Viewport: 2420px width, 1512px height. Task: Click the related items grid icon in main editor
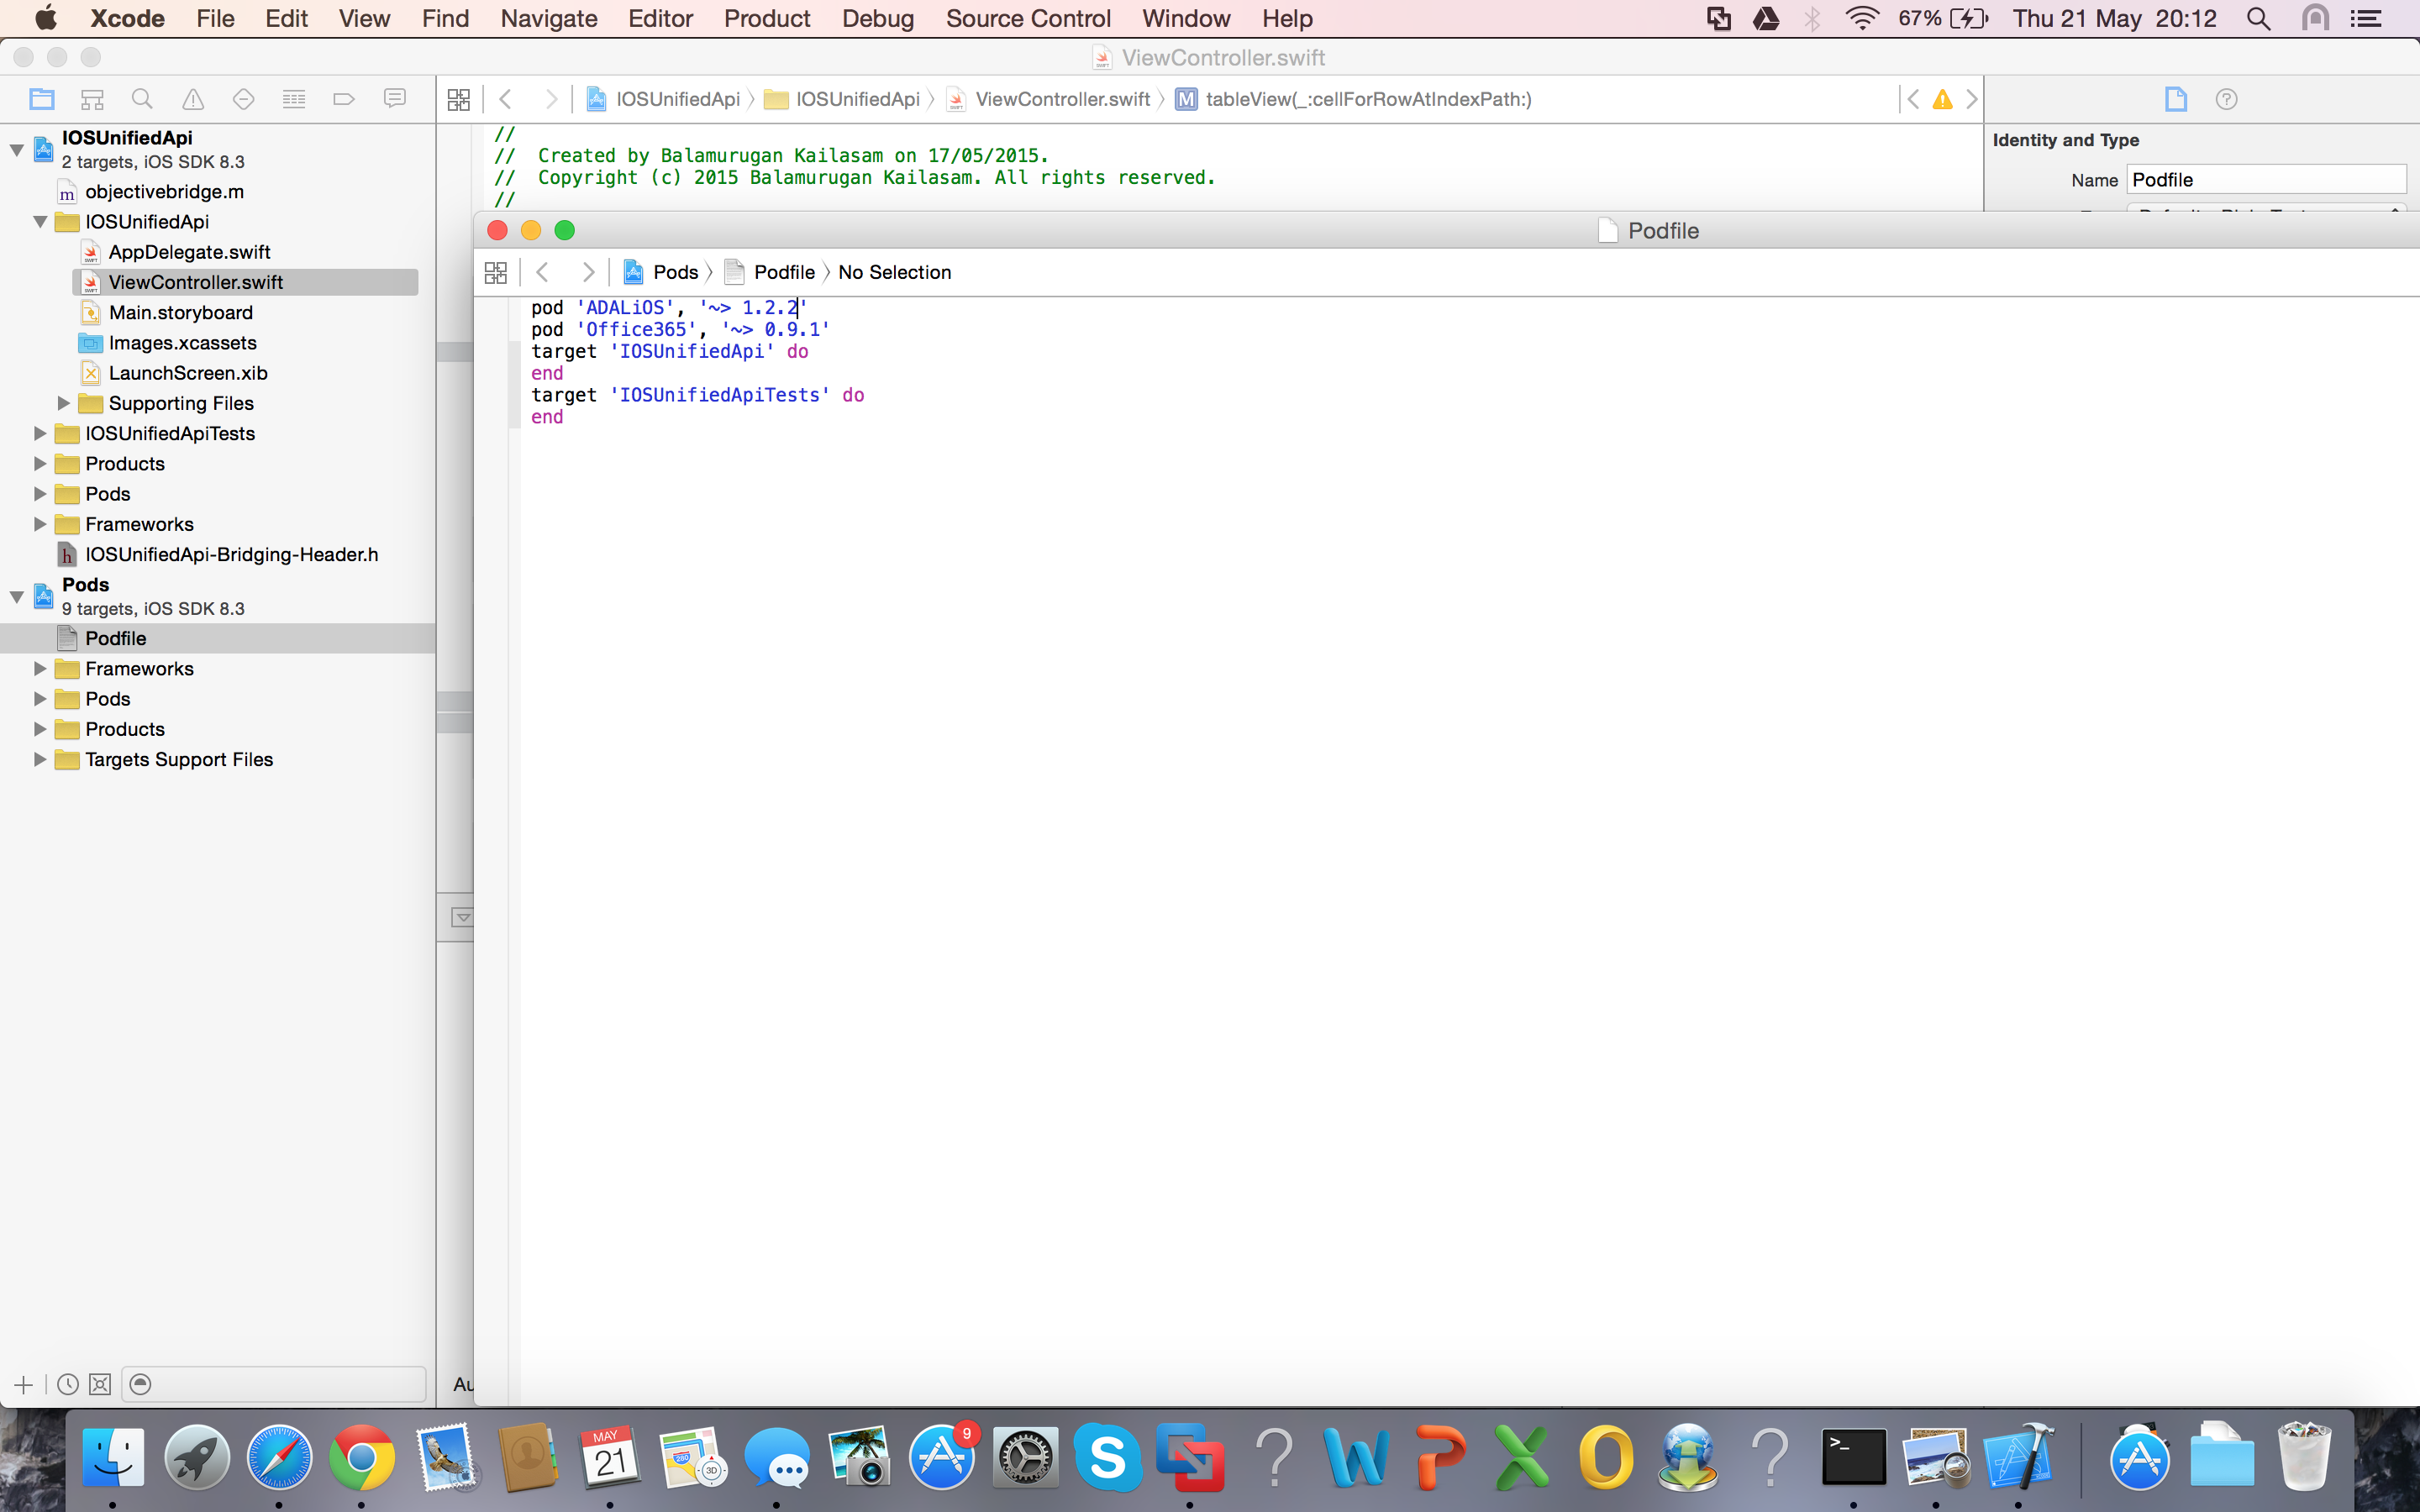pyautogui.click(x=459, y=99)
